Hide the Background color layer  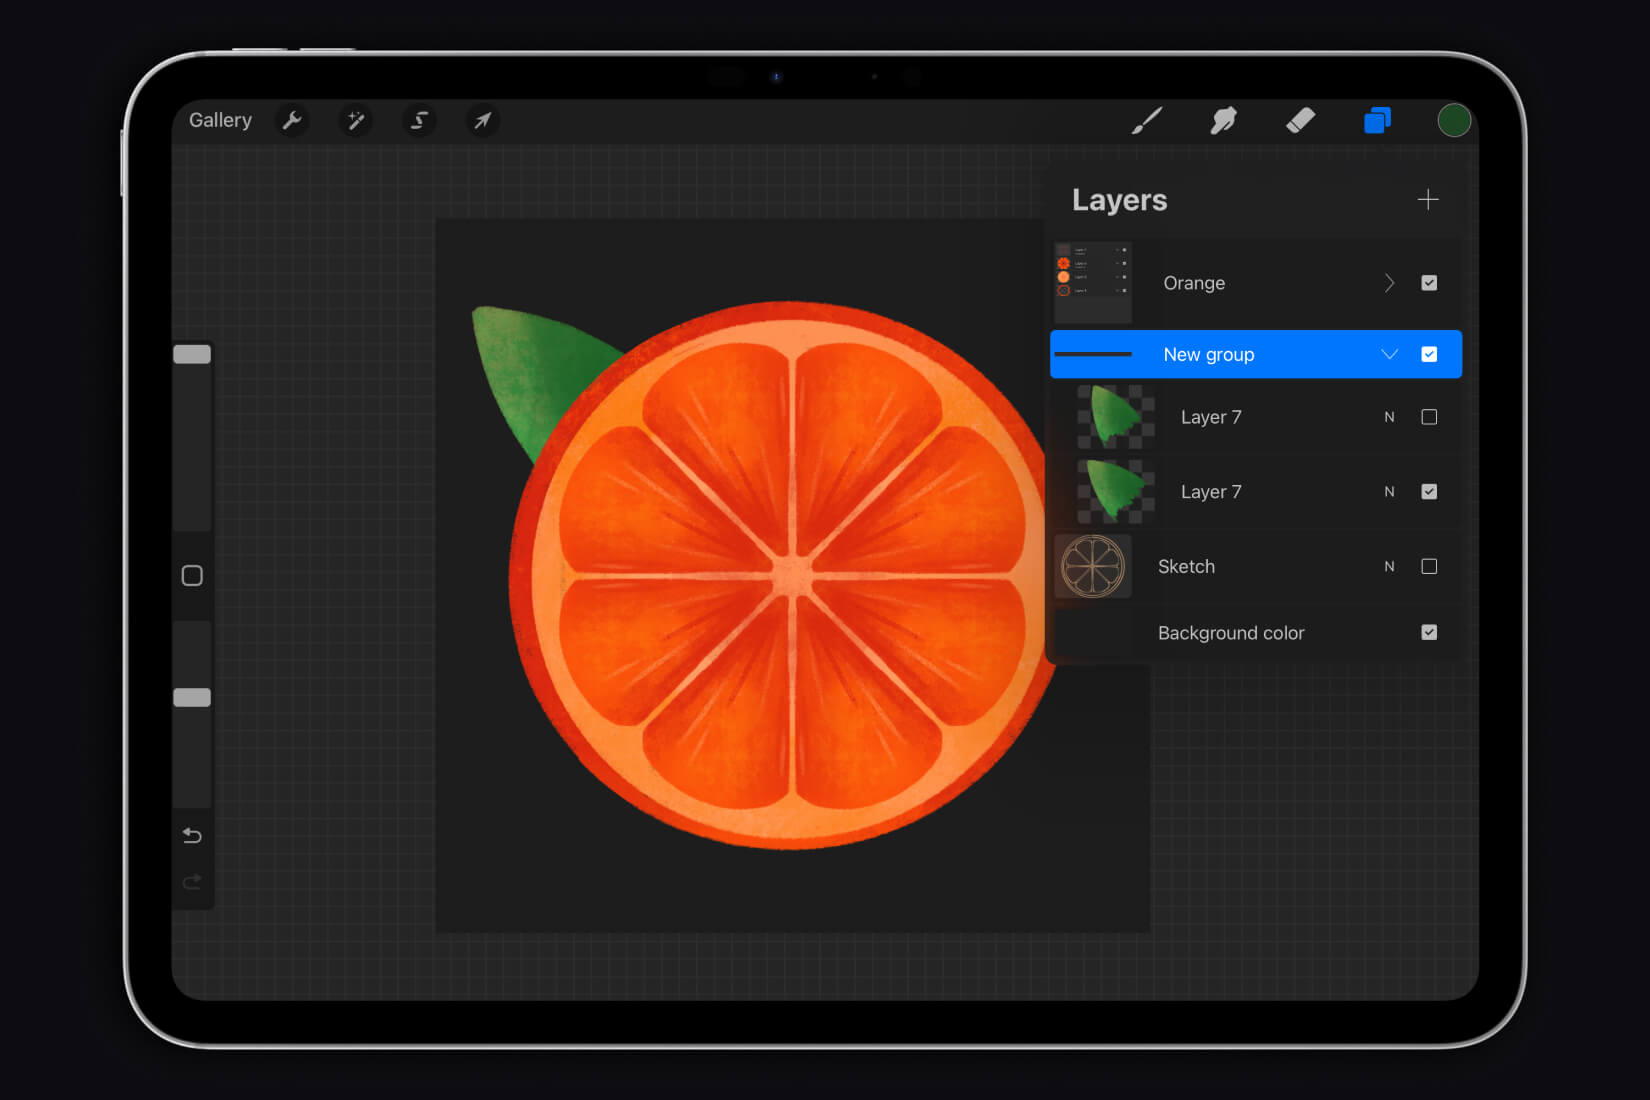[1429, 632]
